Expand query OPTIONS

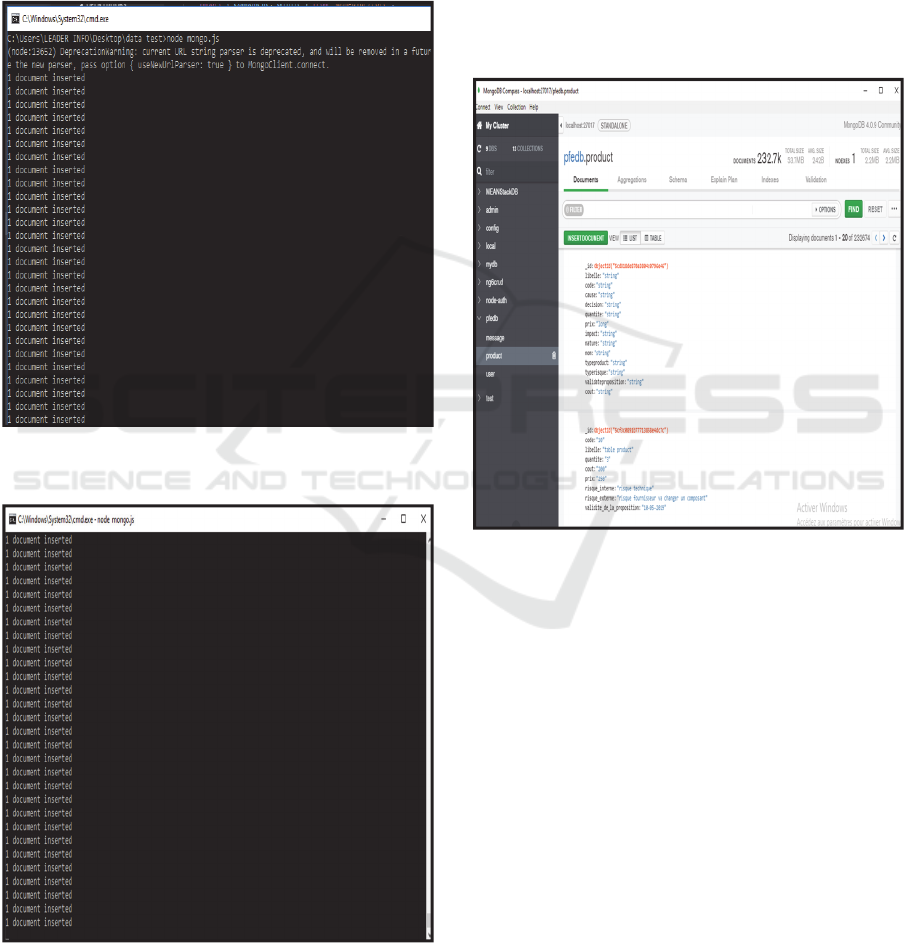point(826,209)
